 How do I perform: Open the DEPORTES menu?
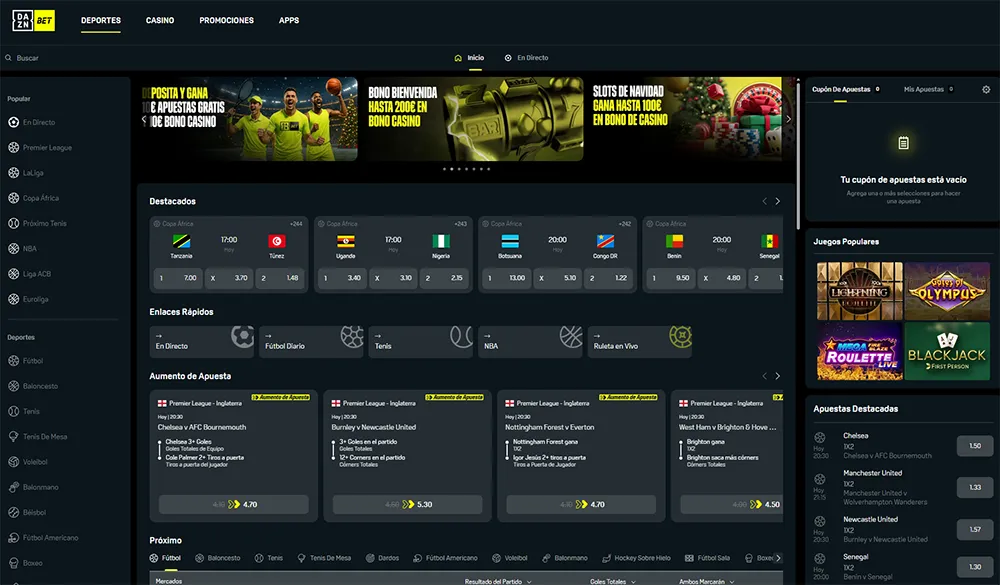click(101, 20)
